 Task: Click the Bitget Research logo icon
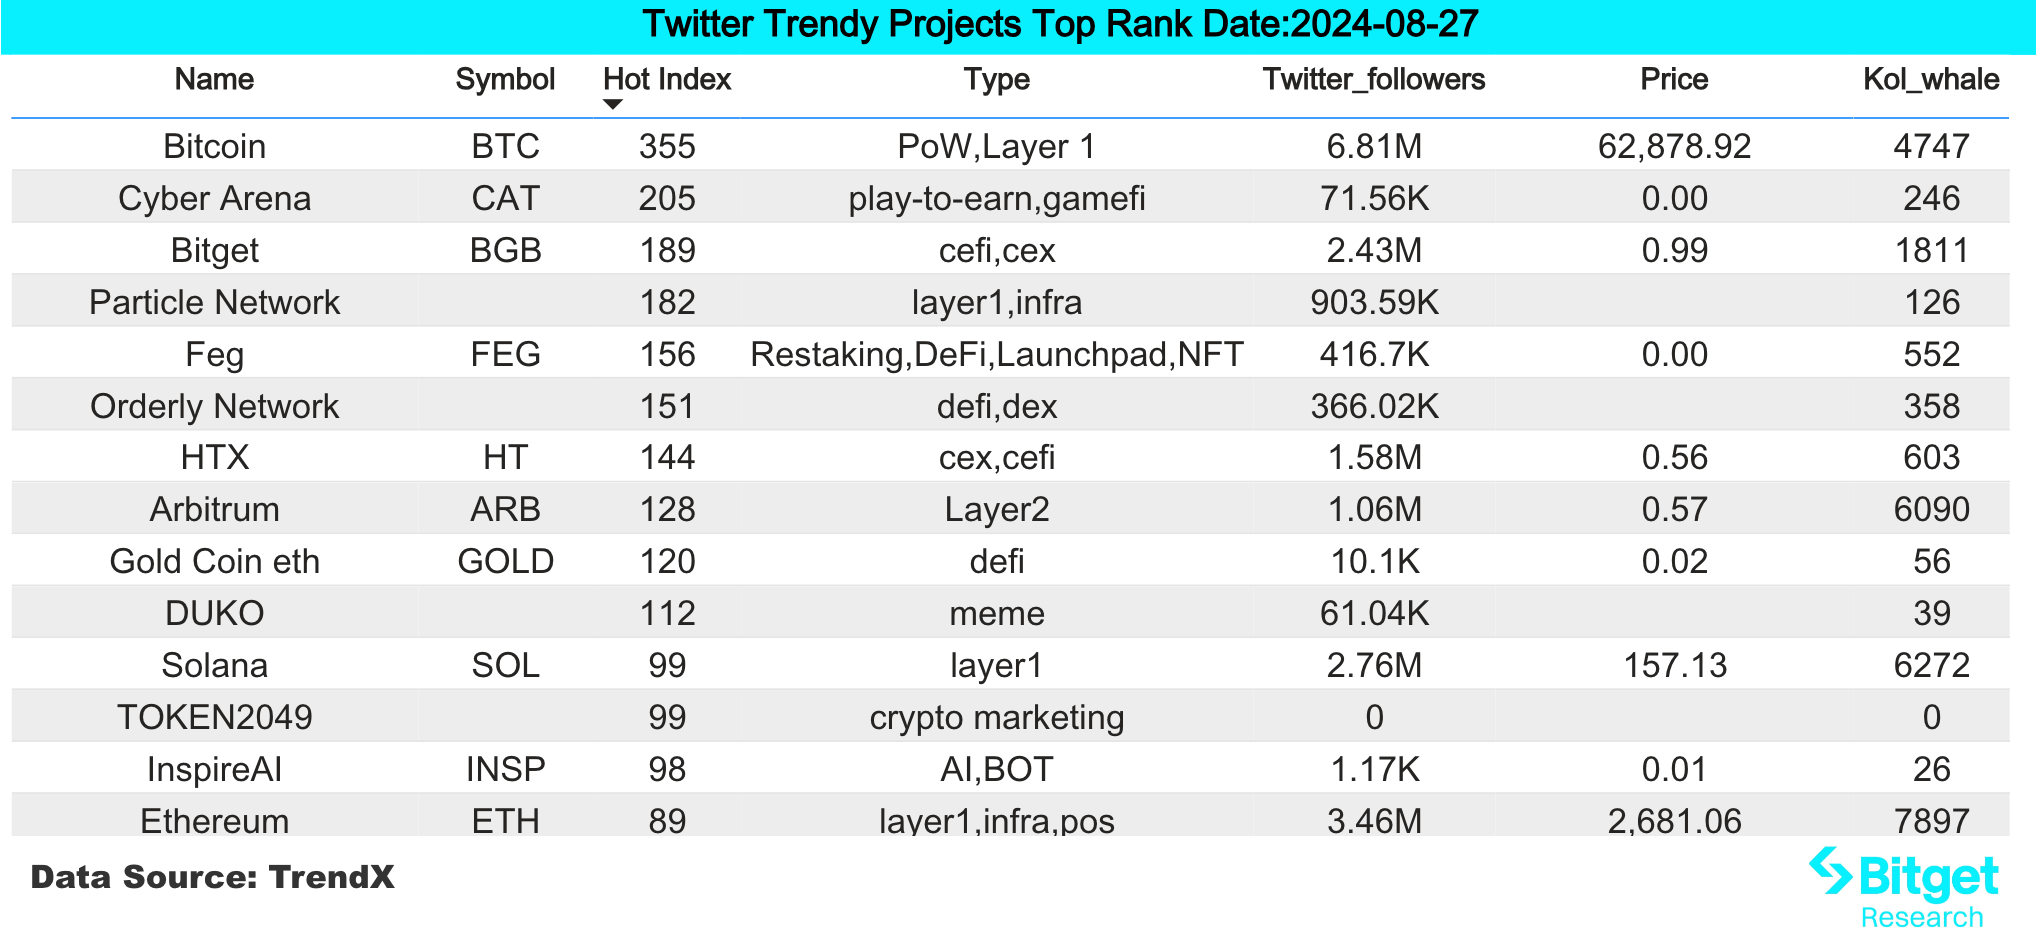pos(1830,872)
